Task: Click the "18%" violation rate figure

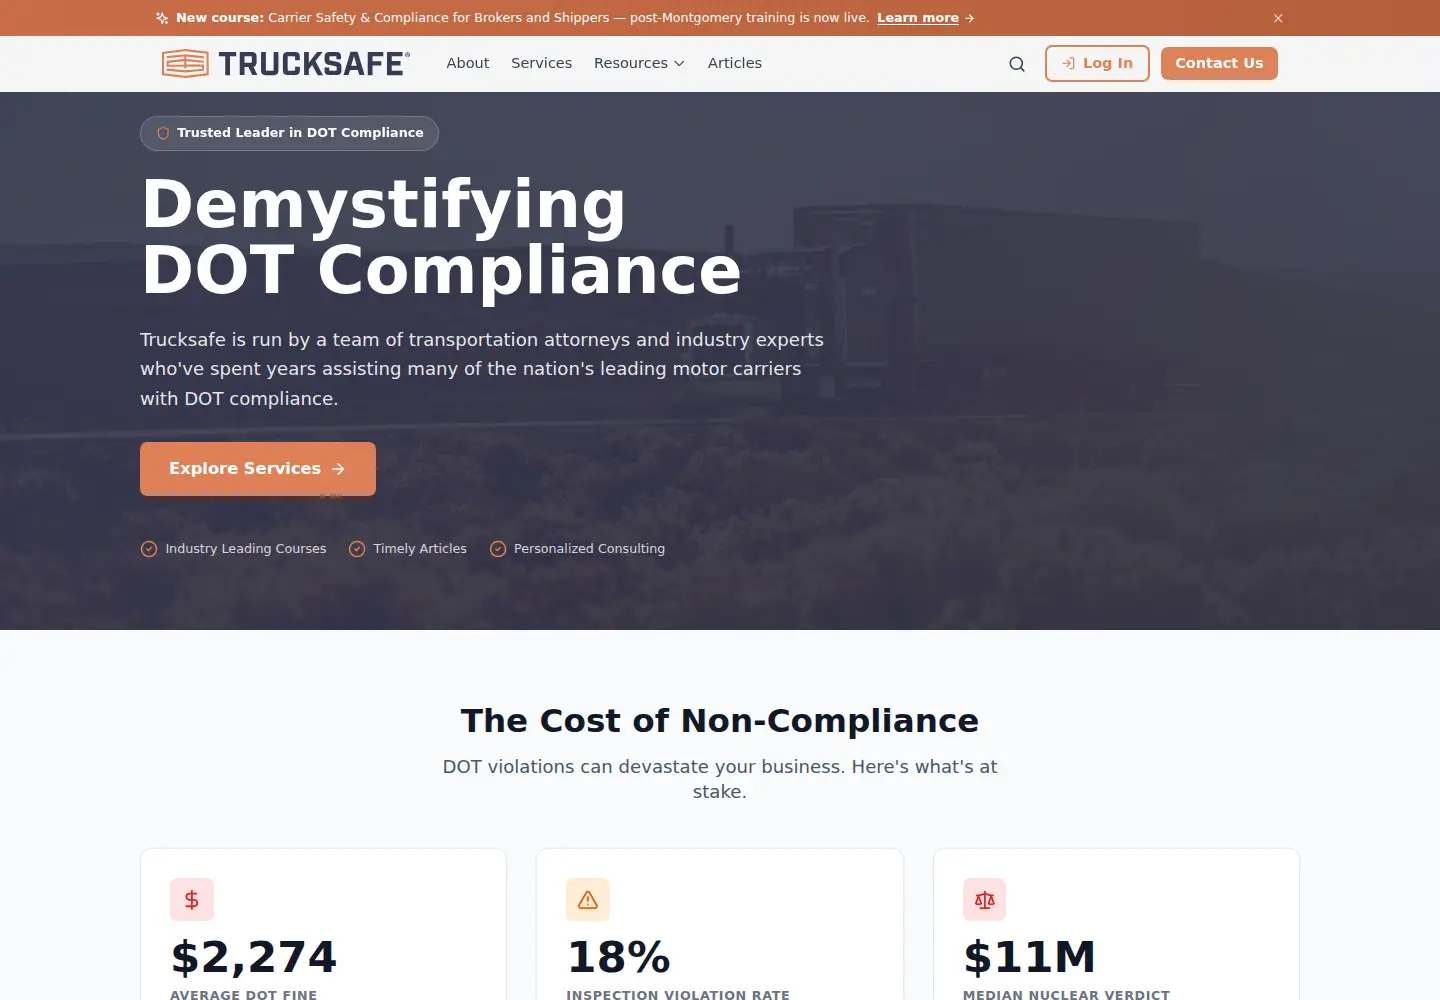Action: click(x=619, y=957)
